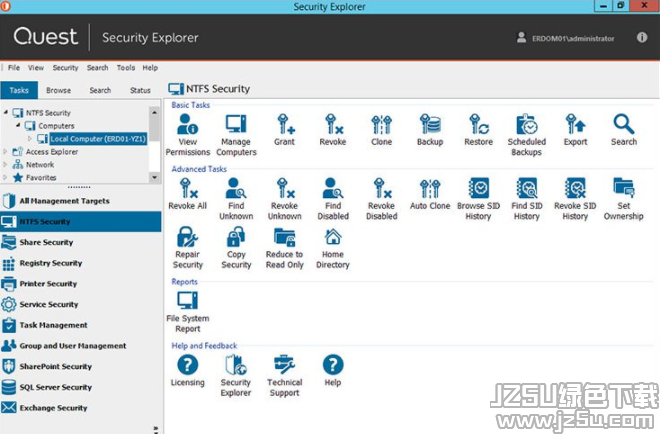Open the Search menu in the menu bar
660x434 pixels.
click(98, 68)
